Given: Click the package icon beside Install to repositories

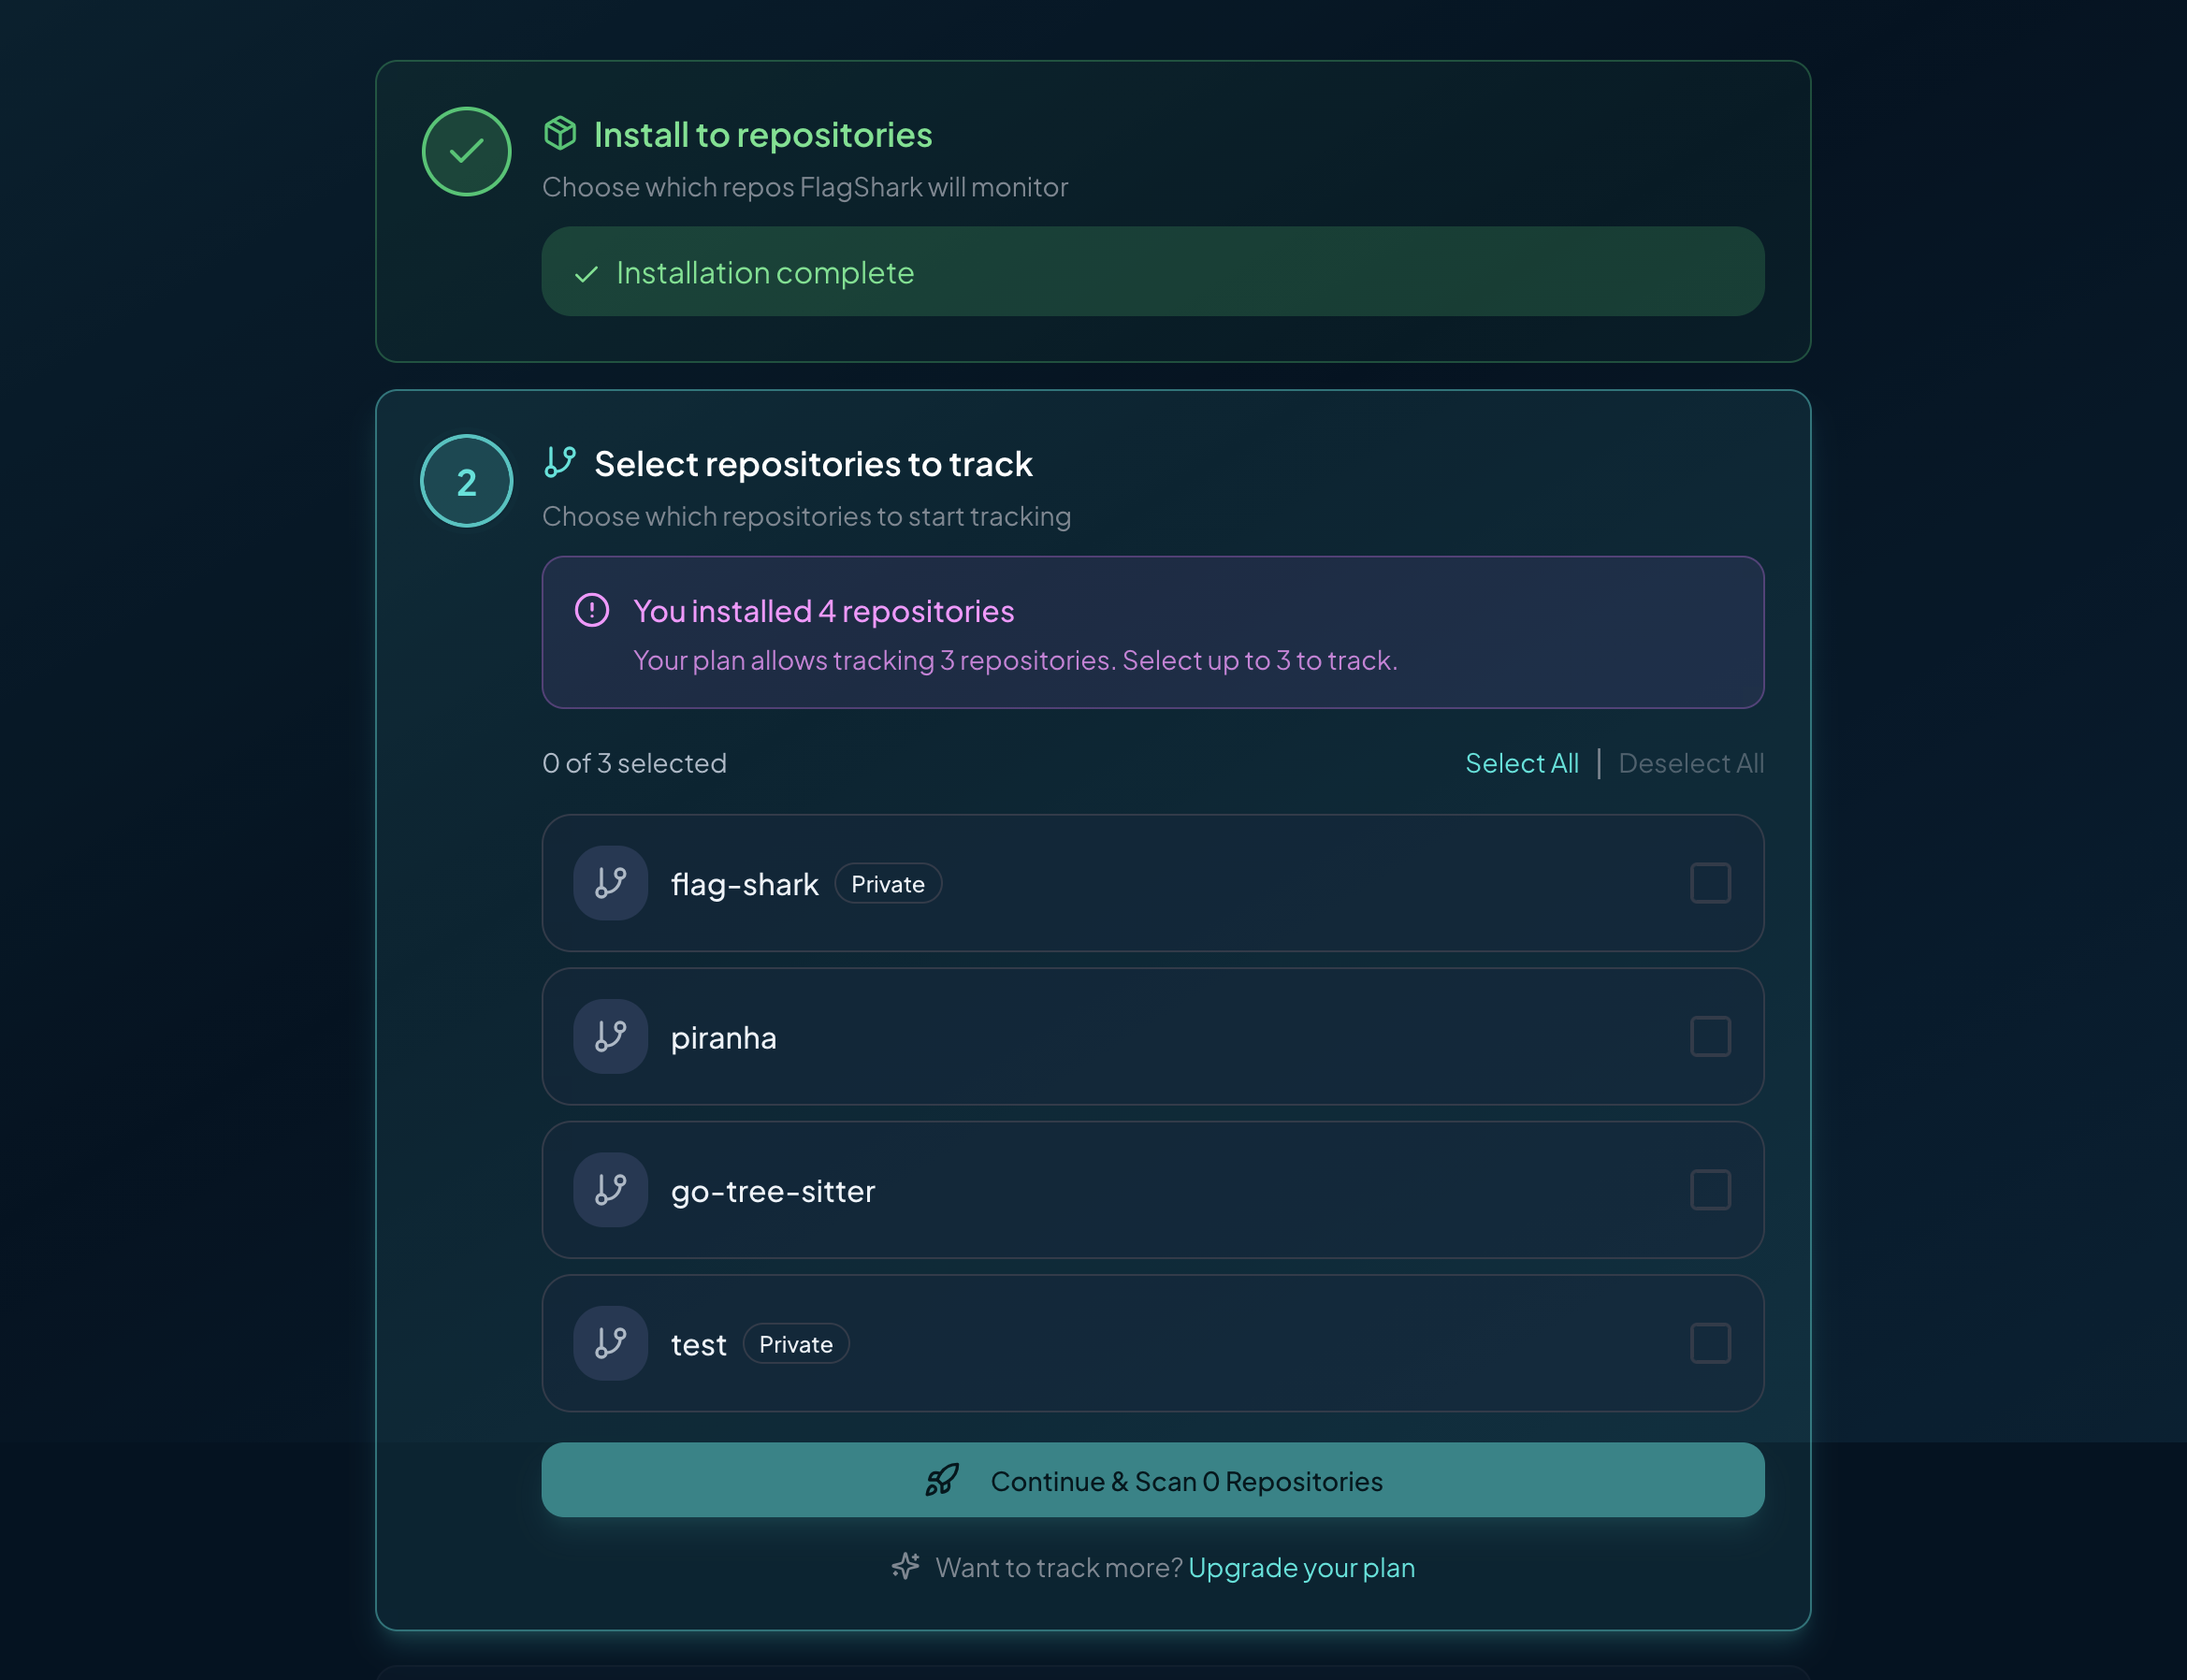Looking at the screenshot, I should click(562, 133).
